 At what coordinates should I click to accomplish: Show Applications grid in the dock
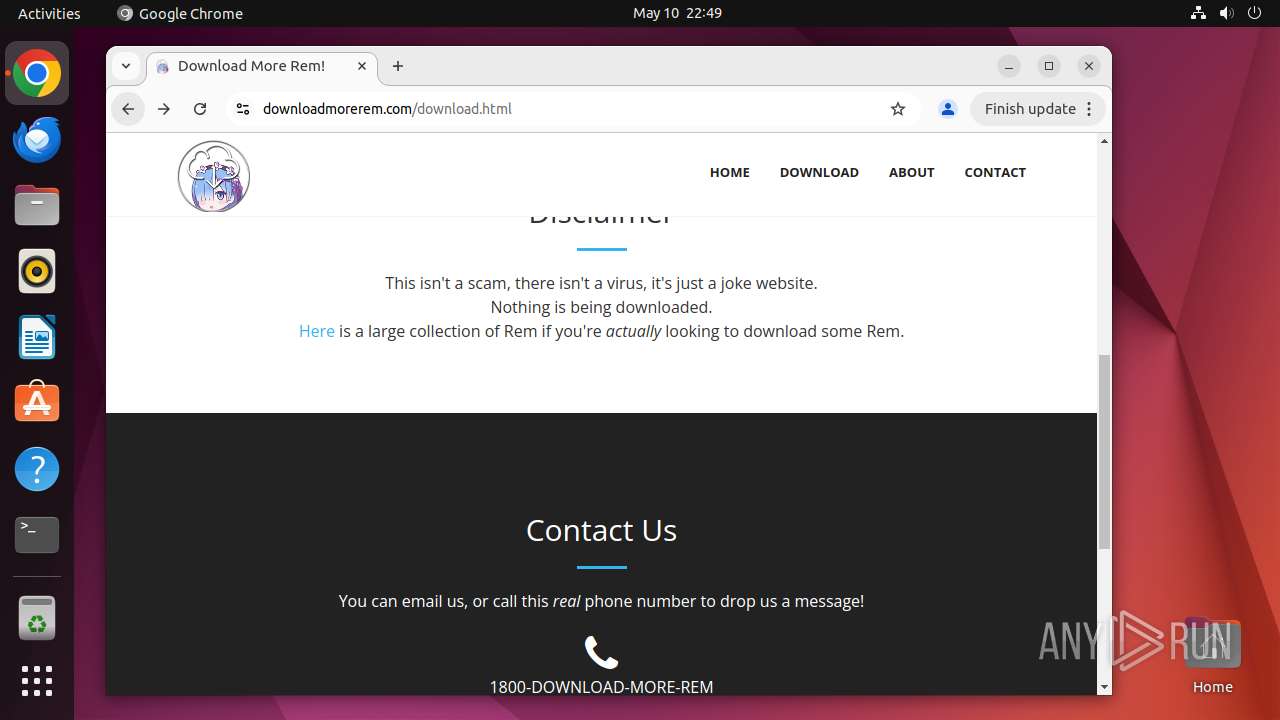pos(37,681)
